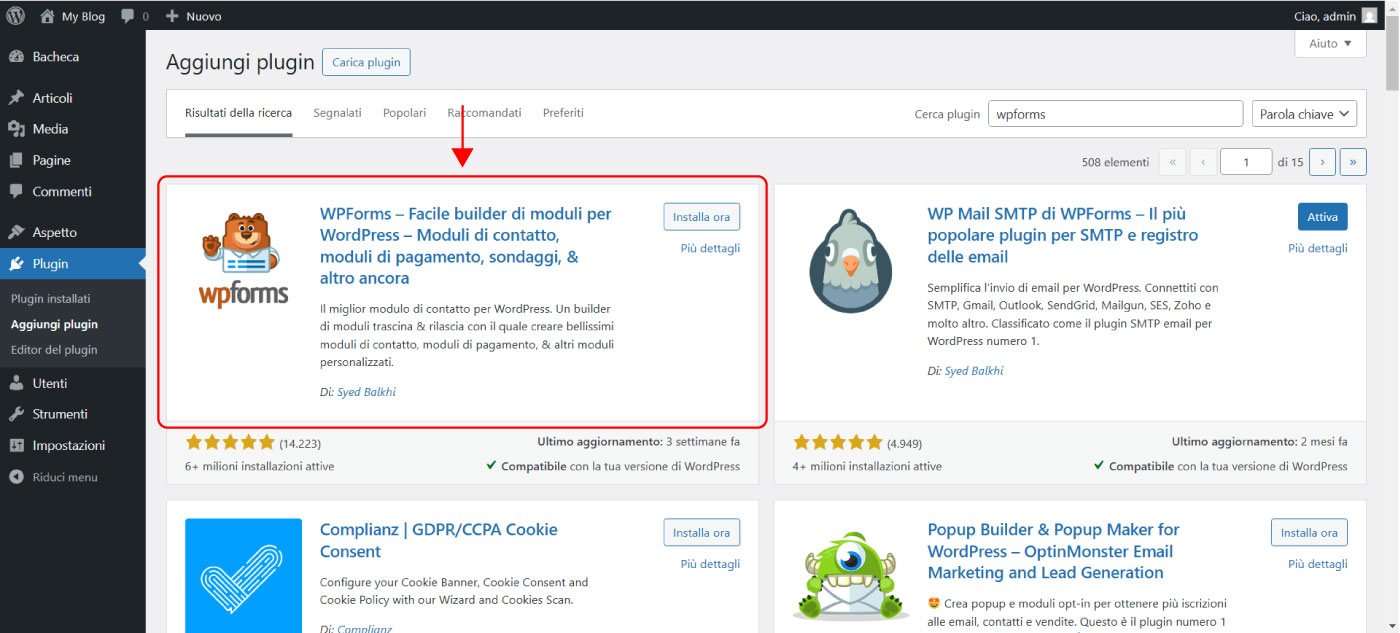Activate WP Mail SMTP plugin

tap(1322, 217)
